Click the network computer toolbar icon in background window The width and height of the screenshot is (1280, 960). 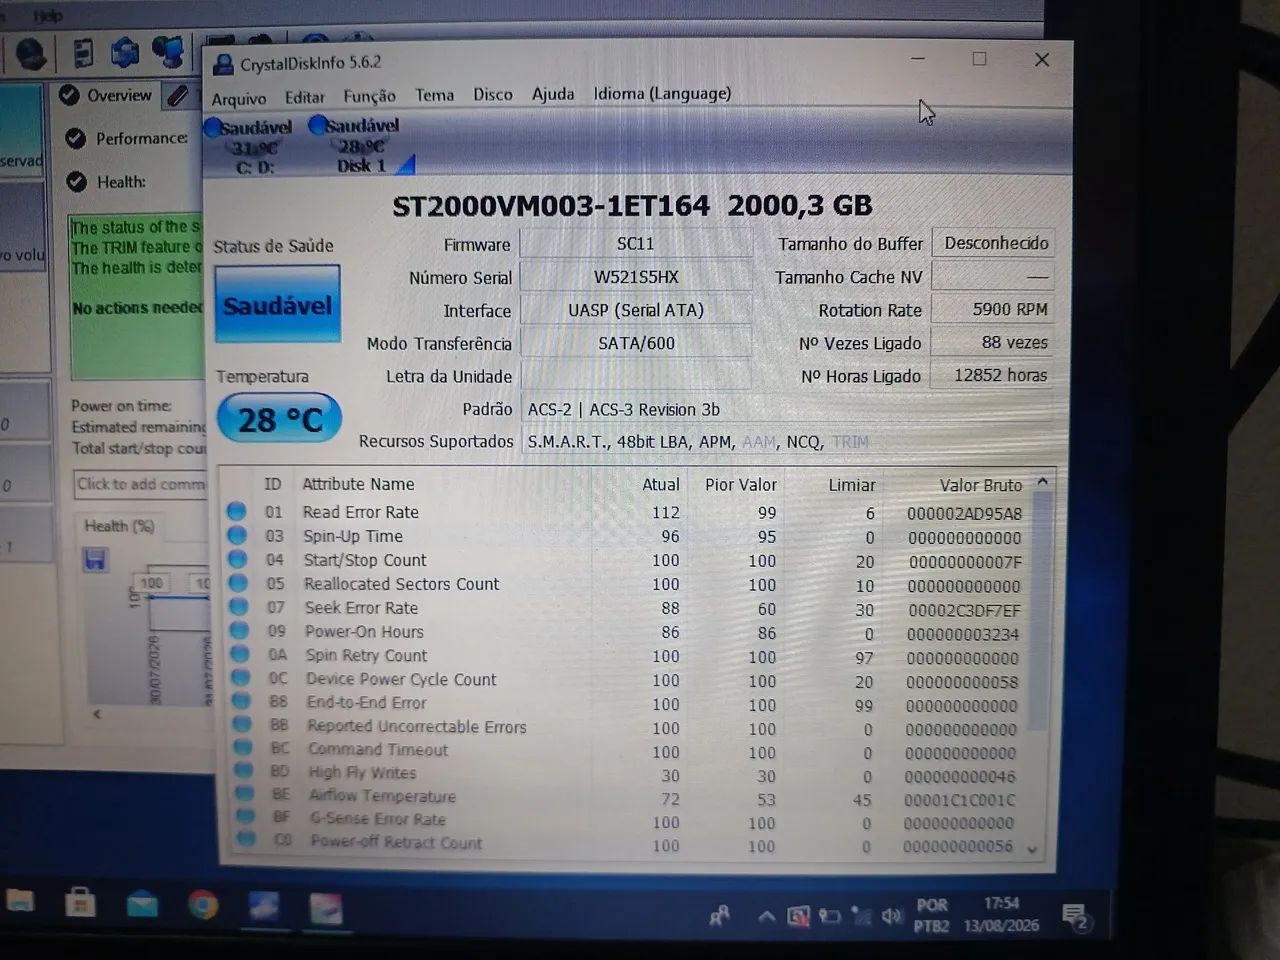click(x=170, y=50)
